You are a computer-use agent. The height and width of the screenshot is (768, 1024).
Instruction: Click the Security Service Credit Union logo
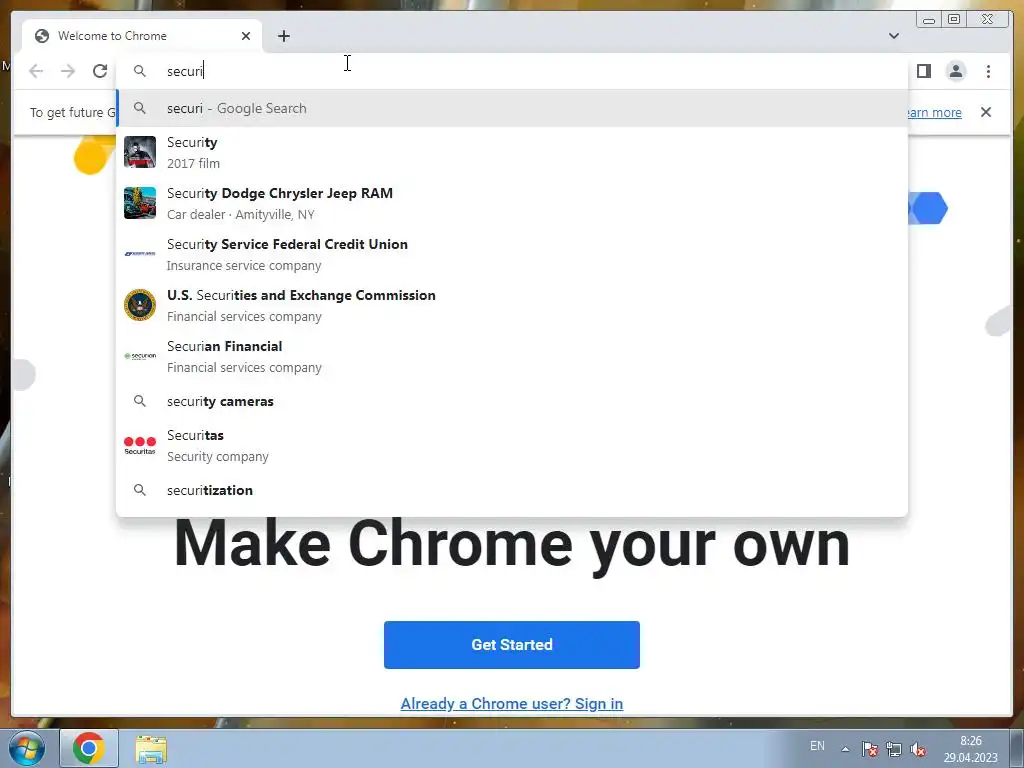pos(140,253)
